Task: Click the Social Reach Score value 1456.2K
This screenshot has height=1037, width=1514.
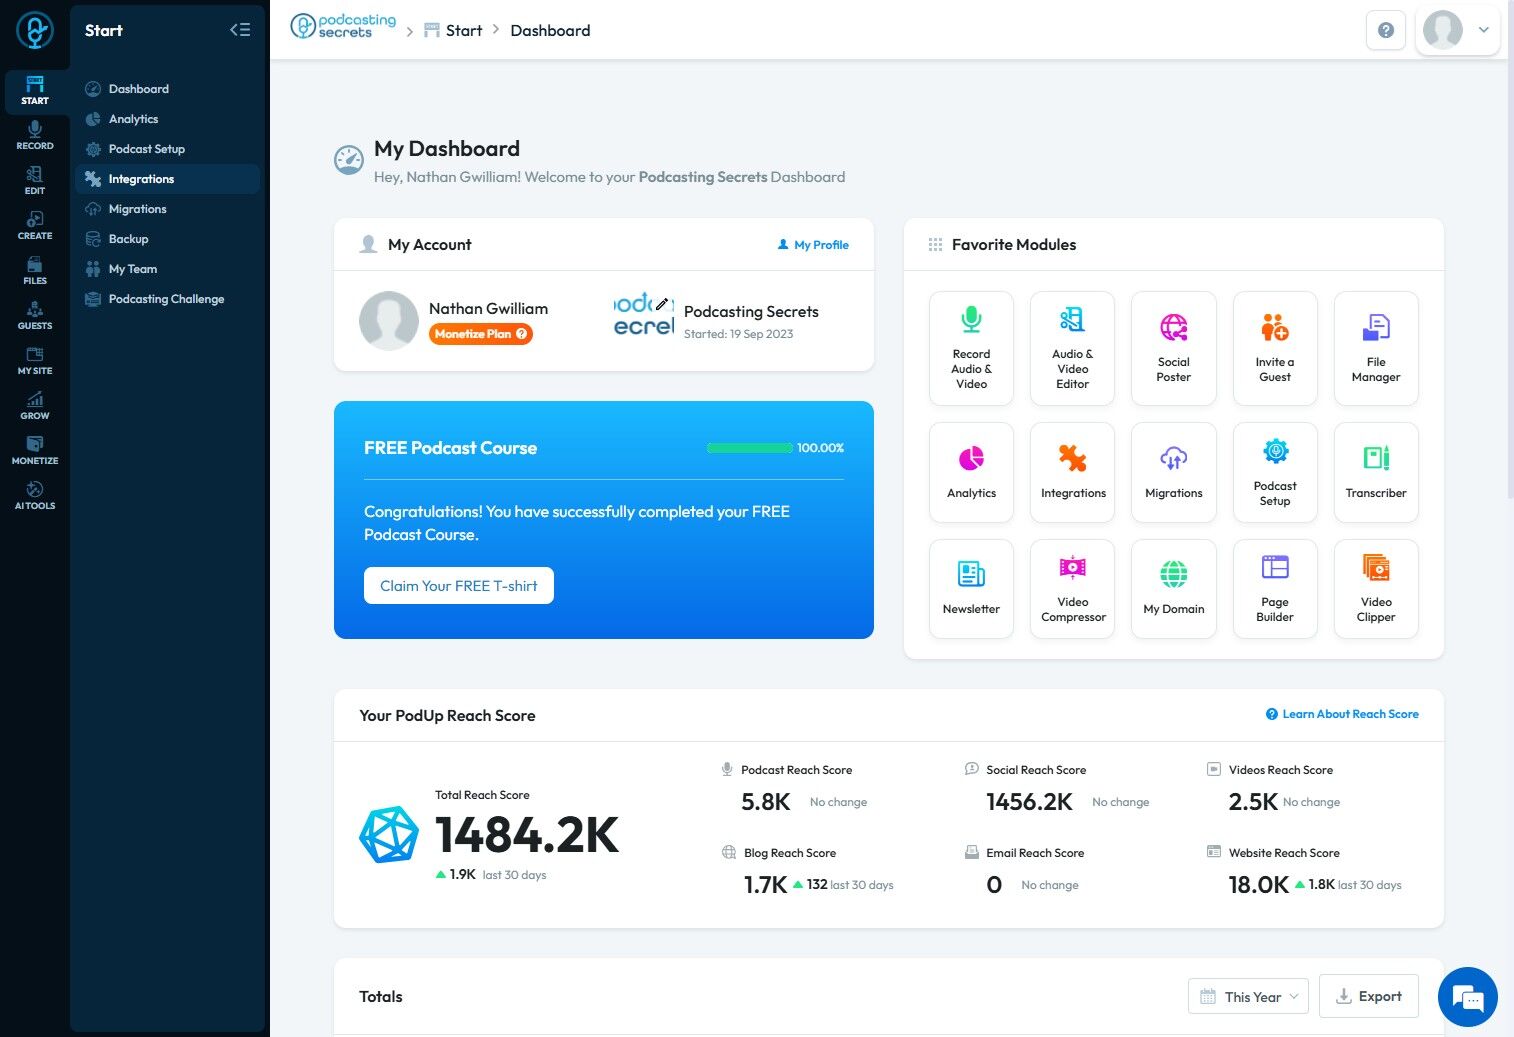Action: 1030,802
